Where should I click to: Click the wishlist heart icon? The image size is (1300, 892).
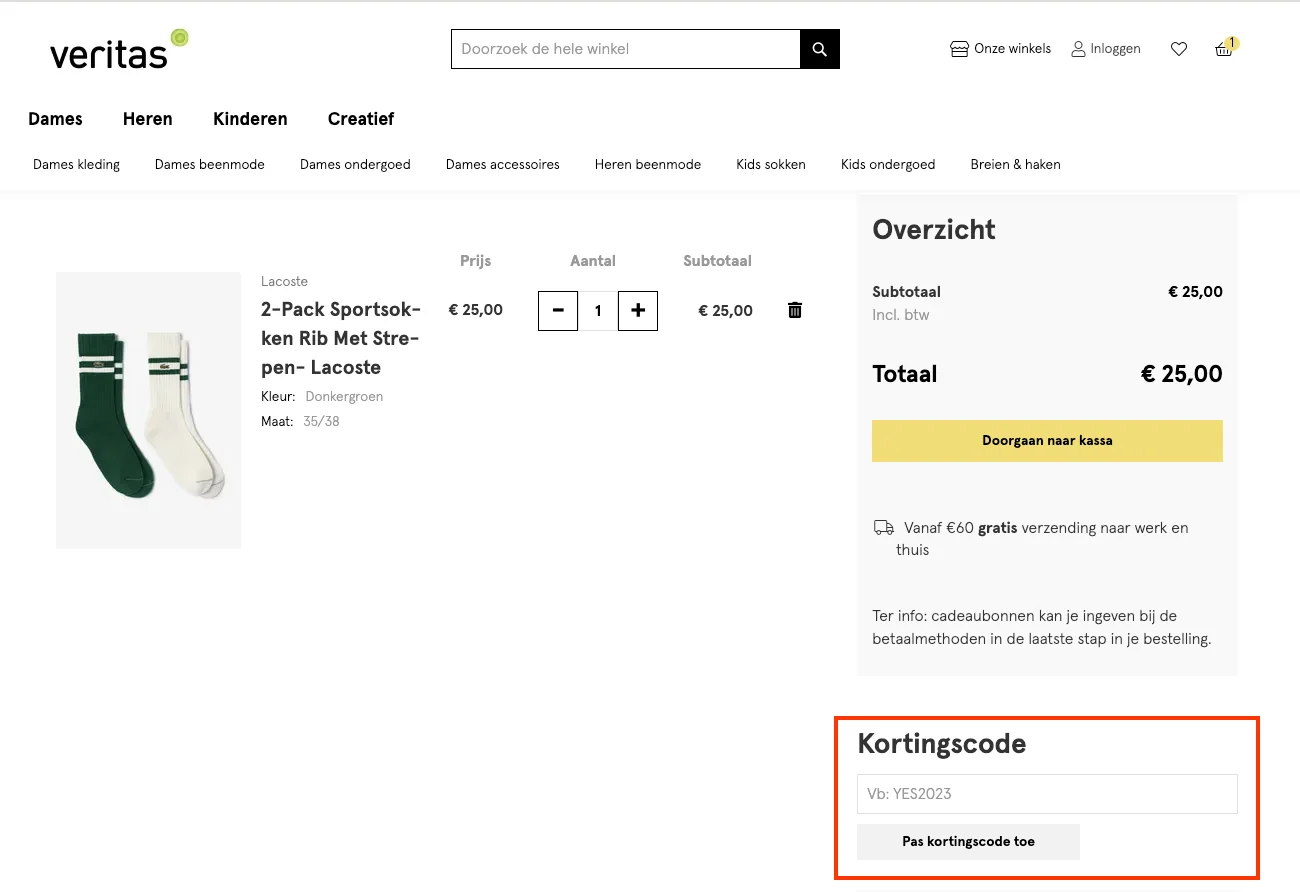pos(1179,48)
